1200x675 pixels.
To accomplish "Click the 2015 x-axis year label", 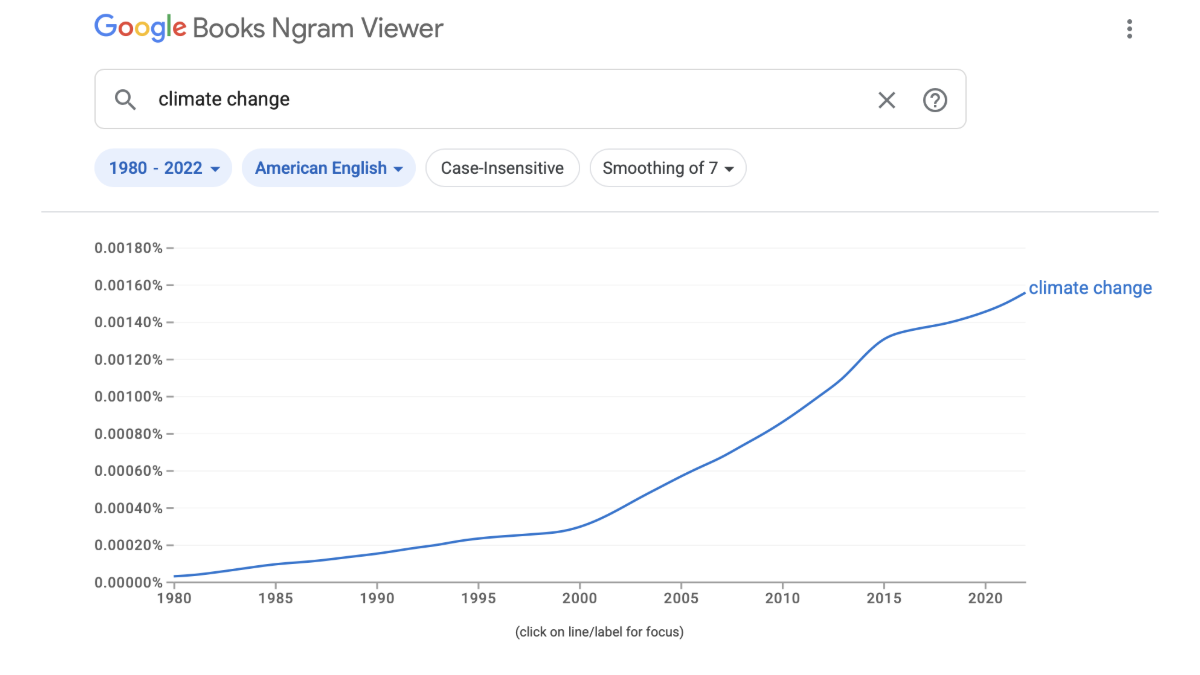I will [884, 598].
